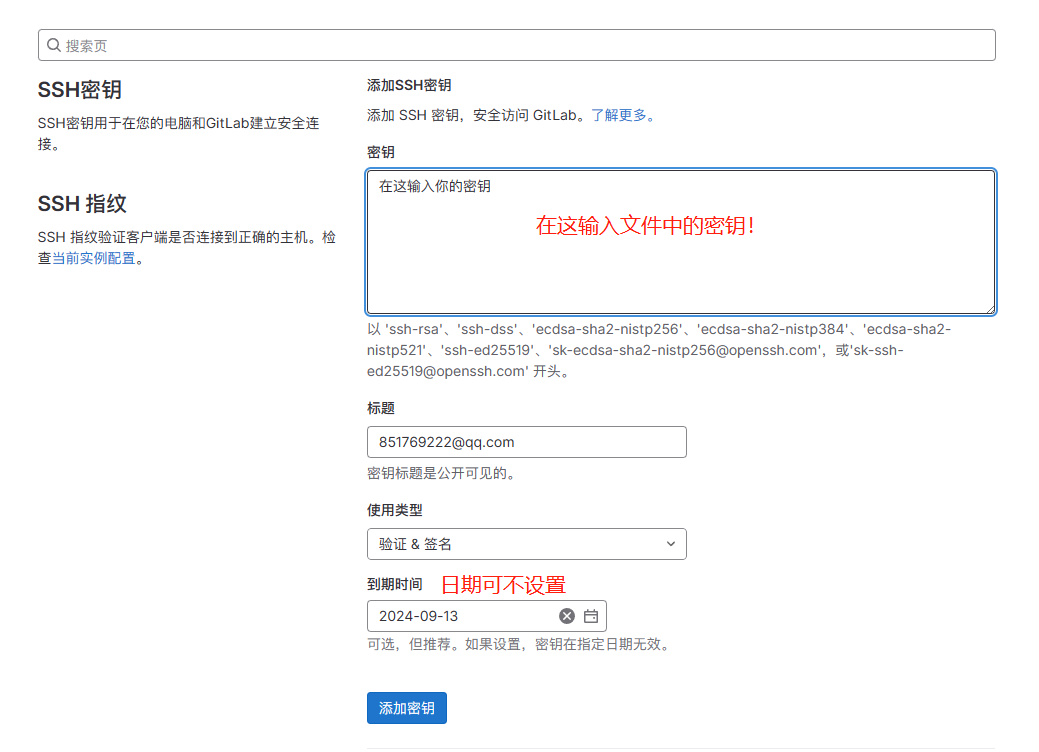This screenshot has width=1039, height=752.
Task: Click the SSH 指纹 heading
Action: (x=82, y=203)
